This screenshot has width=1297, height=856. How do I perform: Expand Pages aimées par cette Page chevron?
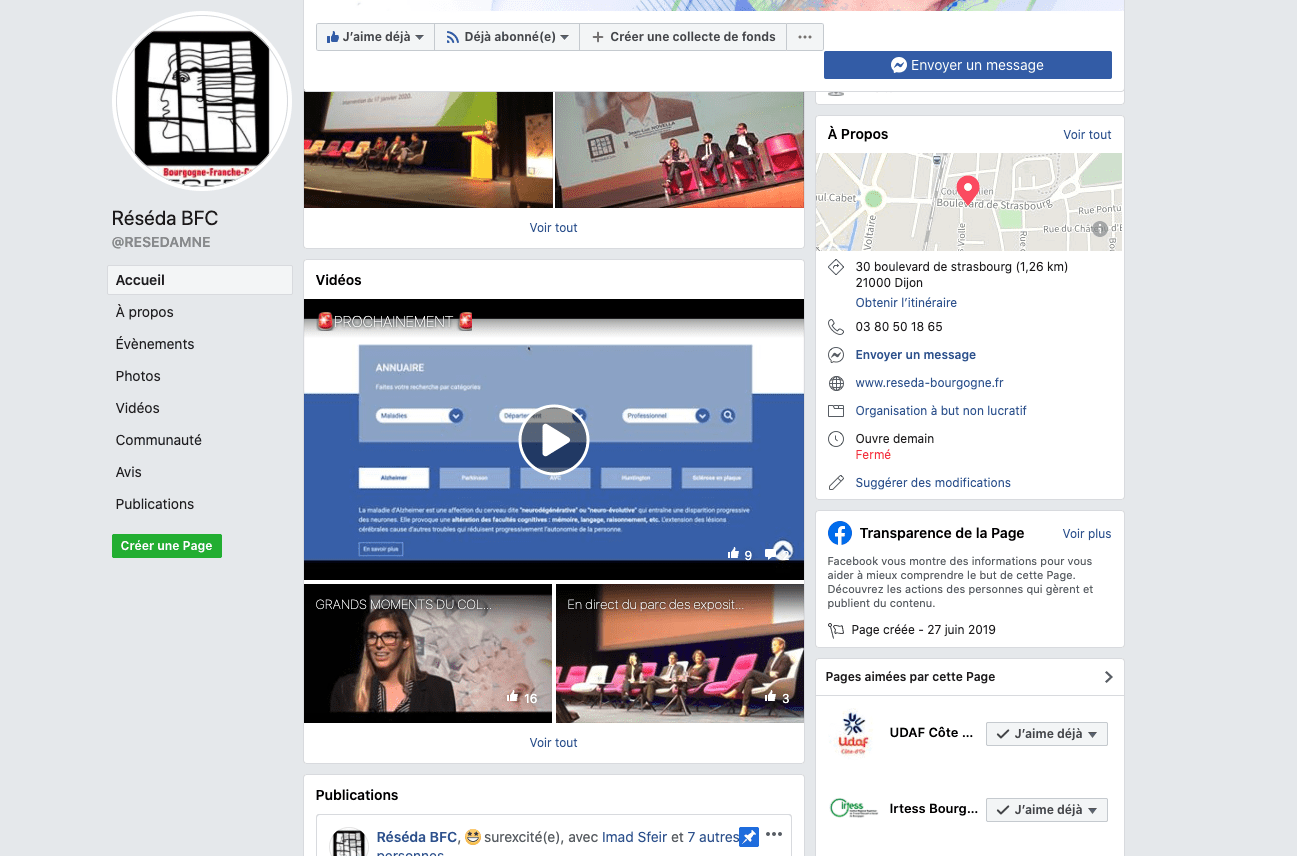[1108, 677]
